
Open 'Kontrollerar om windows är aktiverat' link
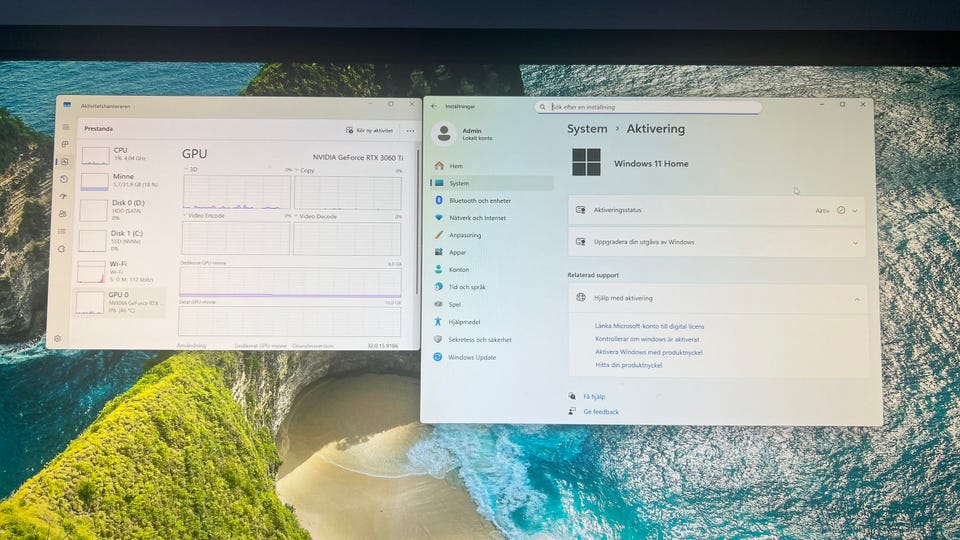pyautogui.click(x=647, y=339)
